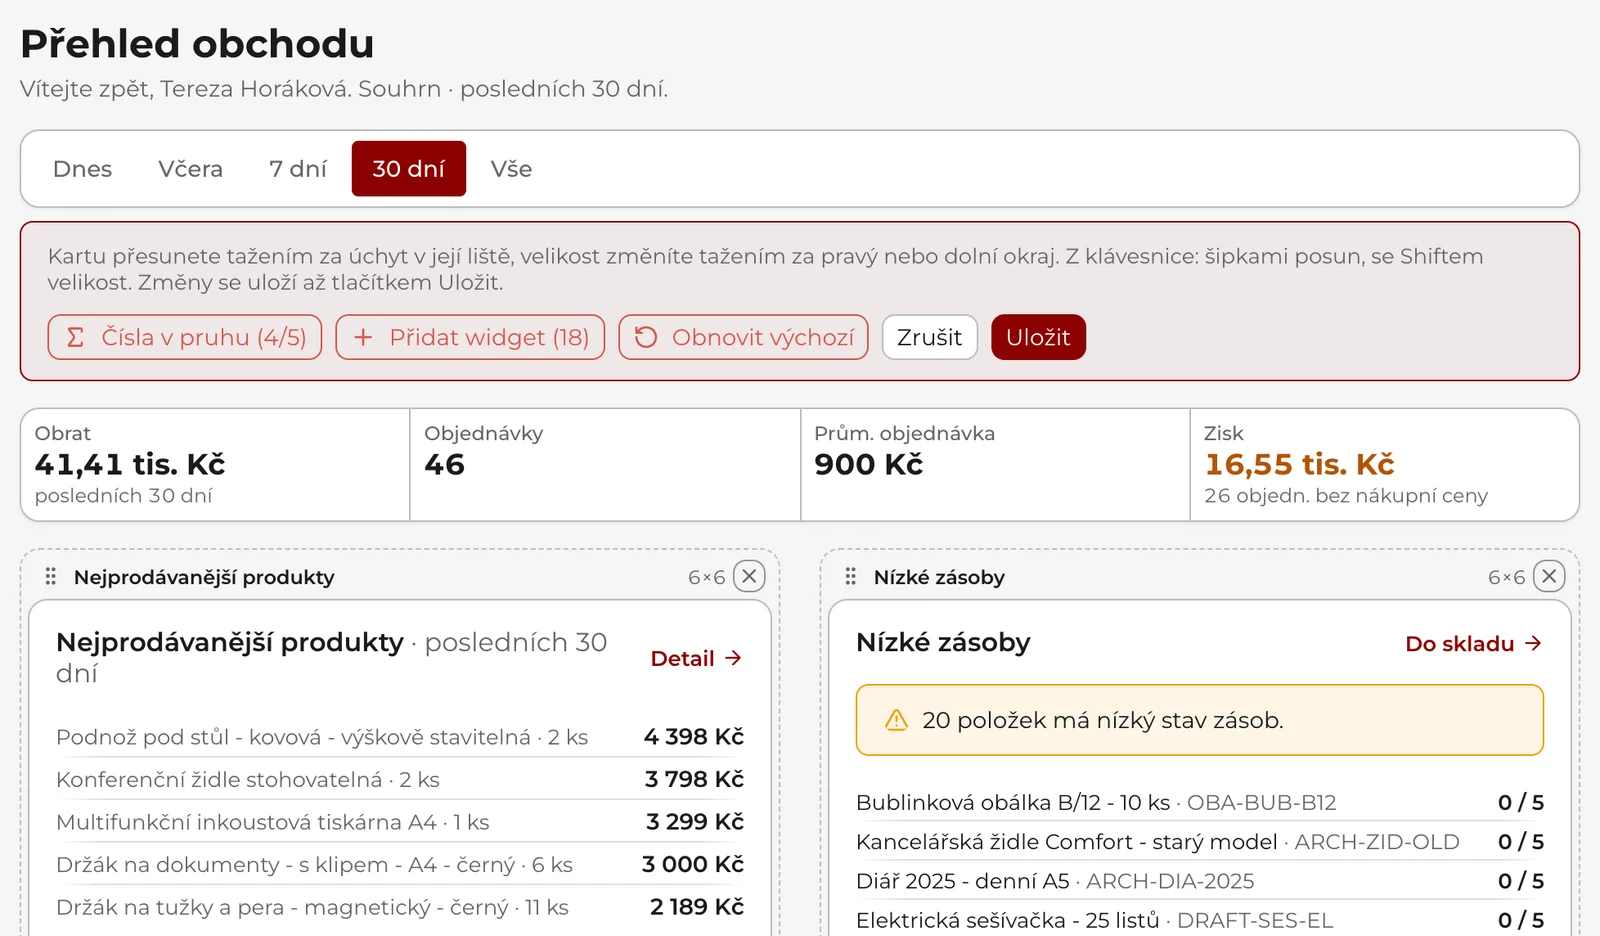This screenshot has width=1600, height=936.
Task: Select the Dnes period tab
Action: click(x=82, y=169)
